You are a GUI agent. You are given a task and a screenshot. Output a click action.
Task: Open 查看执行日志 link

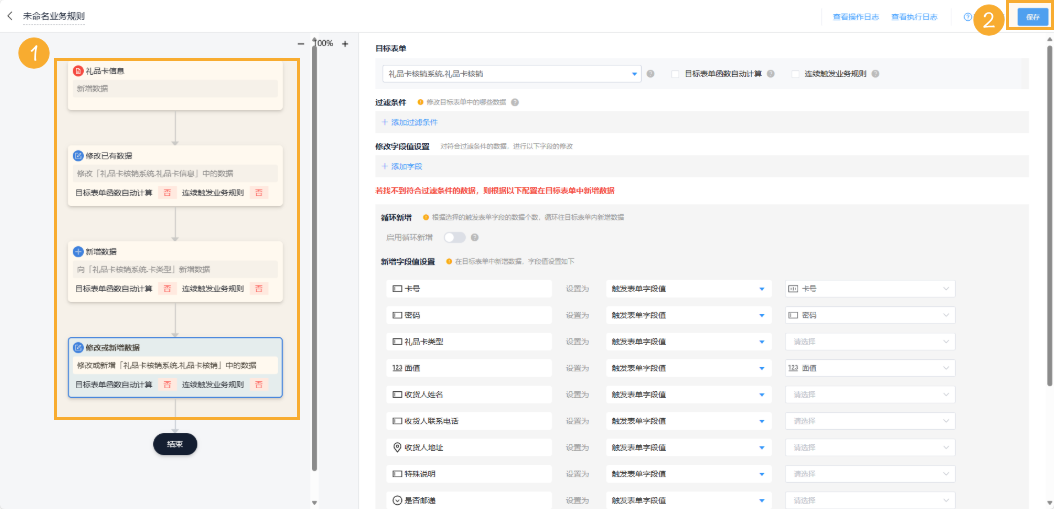coord(914,17)
